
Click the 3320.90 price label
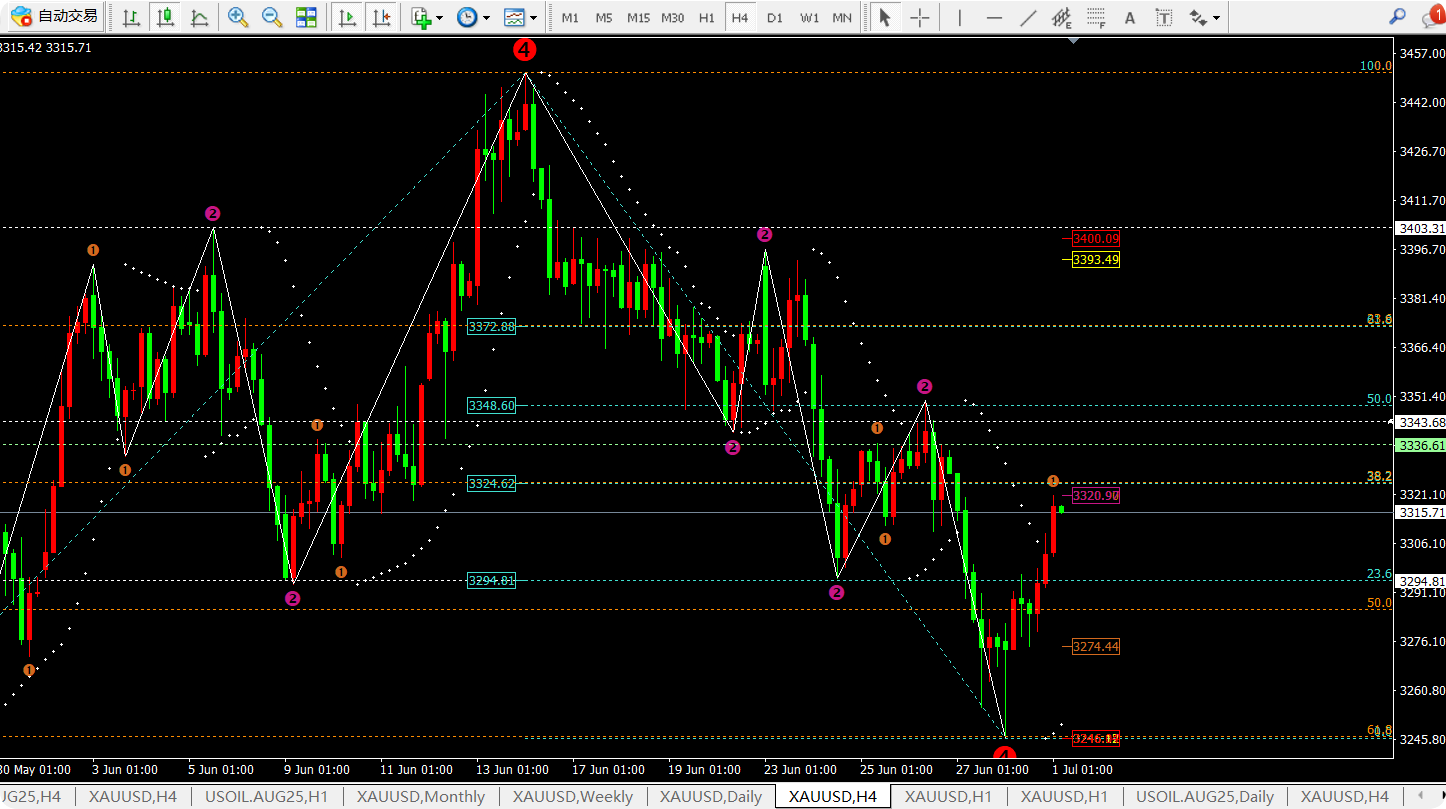pos(1095,496)
